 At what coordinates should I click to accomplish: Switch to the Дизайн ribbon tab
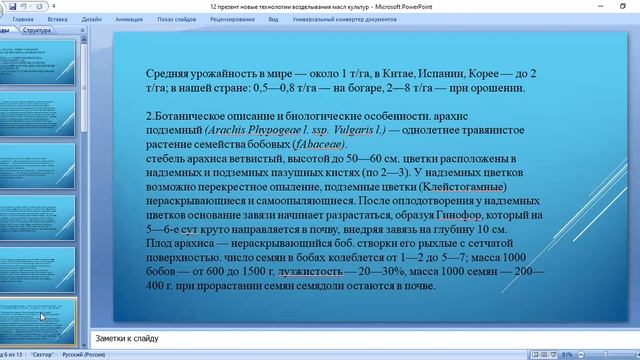(x=91, y=19)
